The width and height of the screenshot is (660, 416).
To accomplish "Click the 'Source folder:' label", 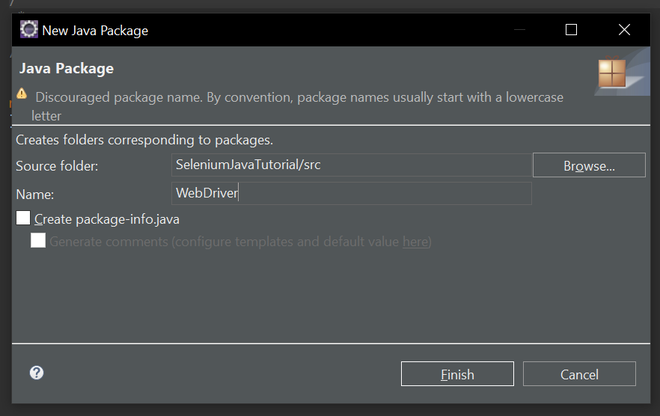I will [x=57, y=165].
